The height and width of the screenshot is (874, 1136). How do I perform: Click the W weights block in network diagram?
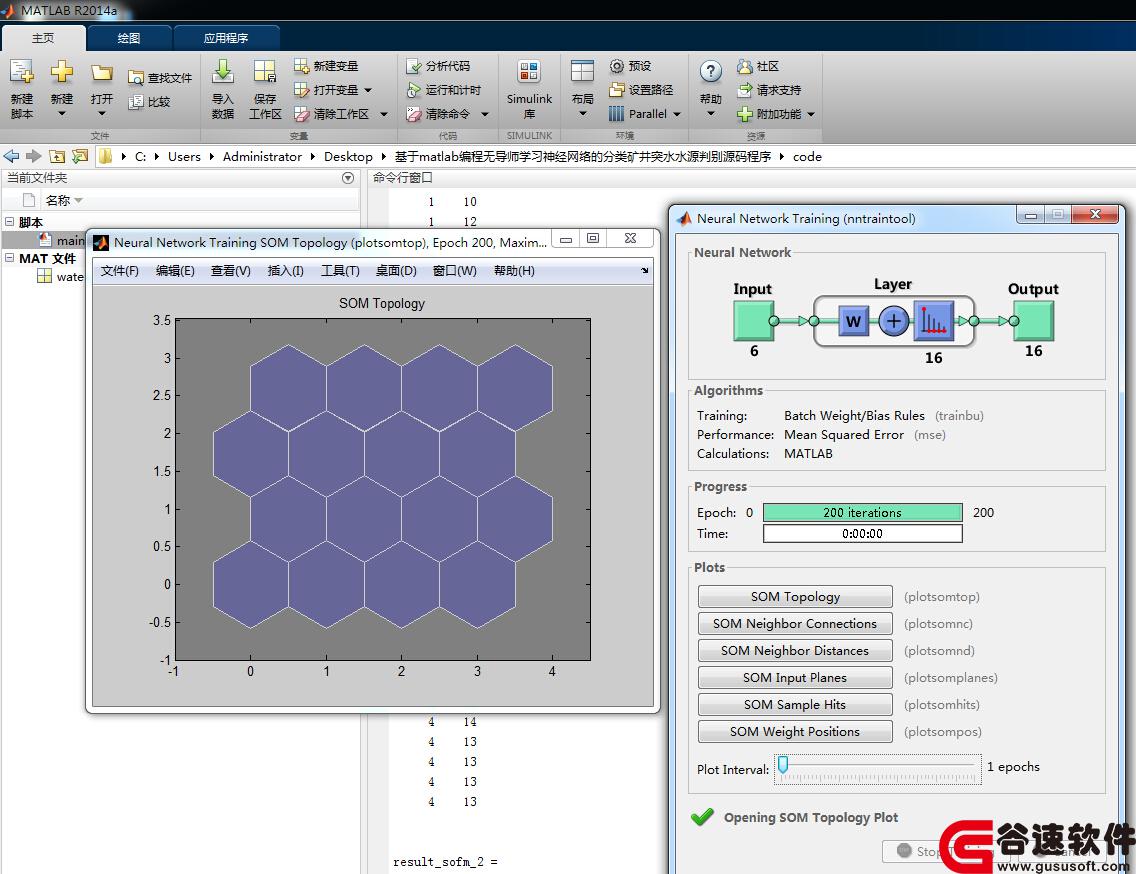point(853,321)
